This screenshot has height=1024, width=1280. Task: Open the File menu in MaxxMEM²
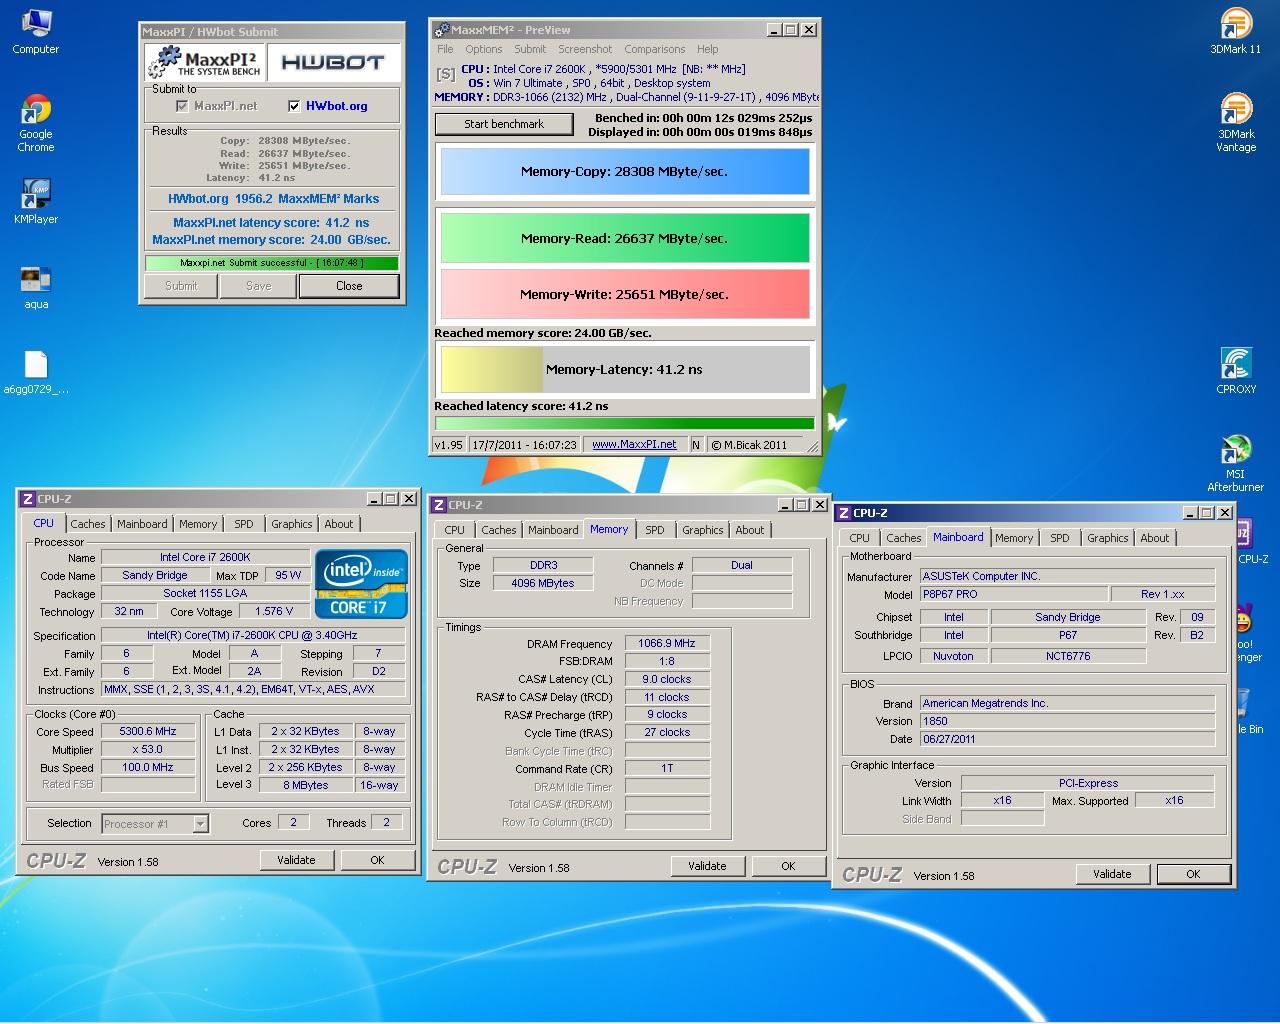(445, 49)
